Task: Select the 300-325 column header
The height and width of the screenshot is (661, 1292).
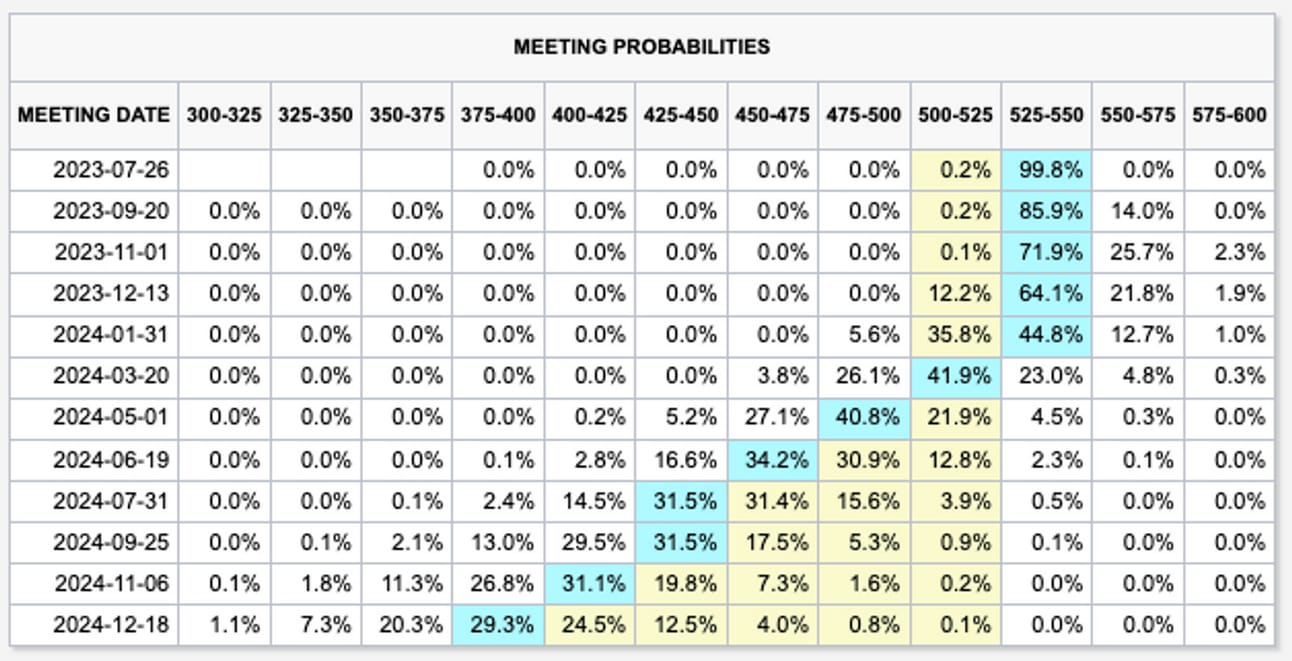Action: click(224, 115)
